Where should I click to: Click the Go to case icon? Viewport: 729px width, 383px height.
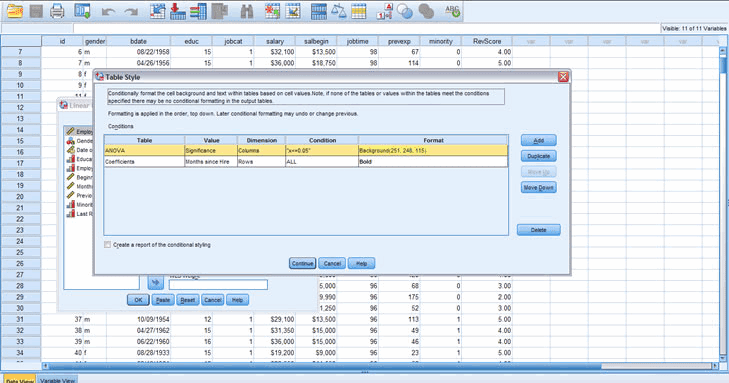pyautogui.click(x=157, y=11)
